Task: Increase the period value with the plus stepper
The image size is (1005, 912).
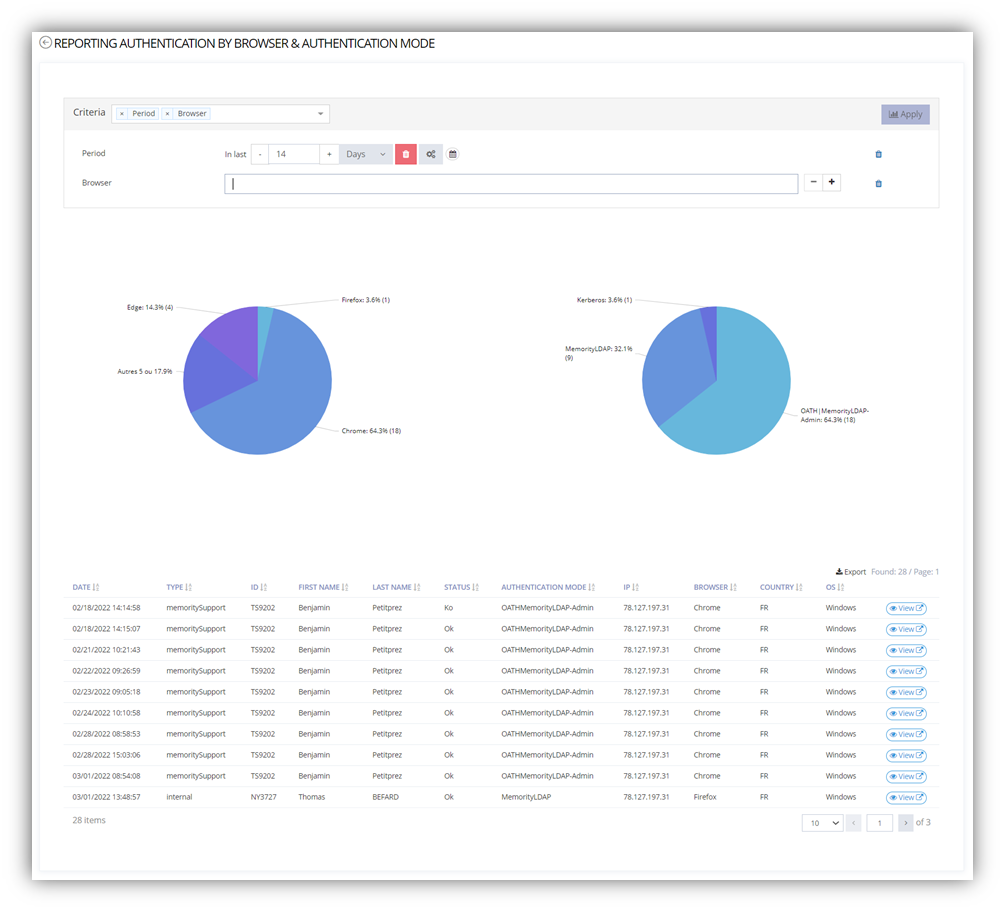Action: click(329, 154)
